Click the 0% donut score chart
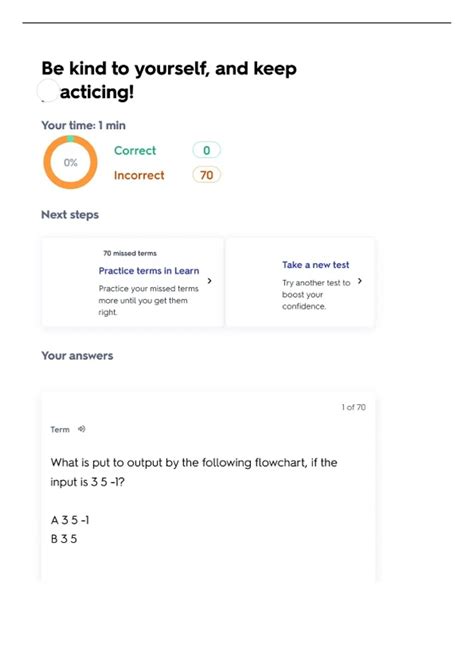This screenshot has height=671, width=474. (x=71, y=162)
